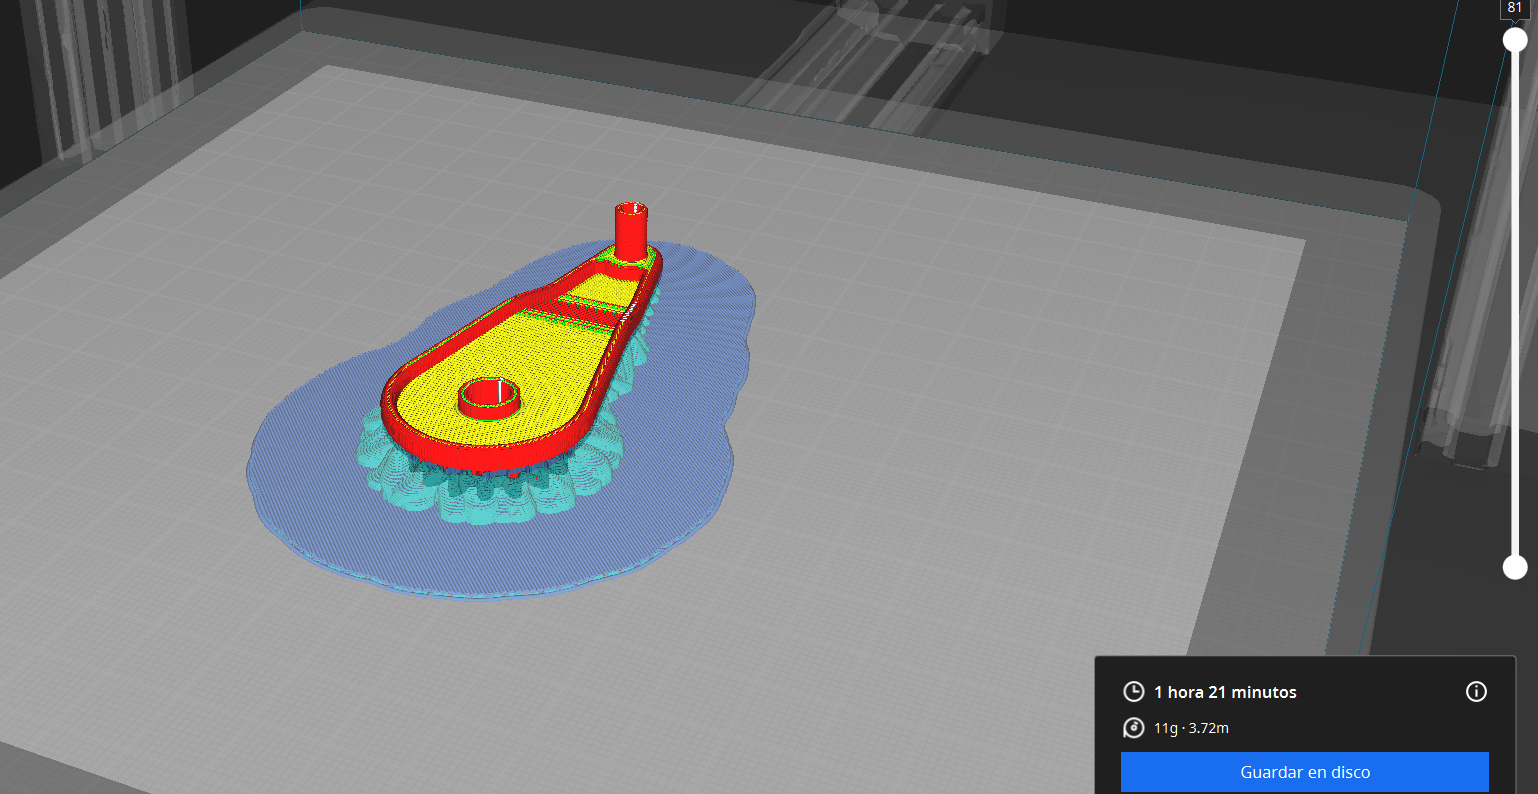Click the 'Guardar en disco' button
The image size is (1538, 794).
pos(1305,772)
